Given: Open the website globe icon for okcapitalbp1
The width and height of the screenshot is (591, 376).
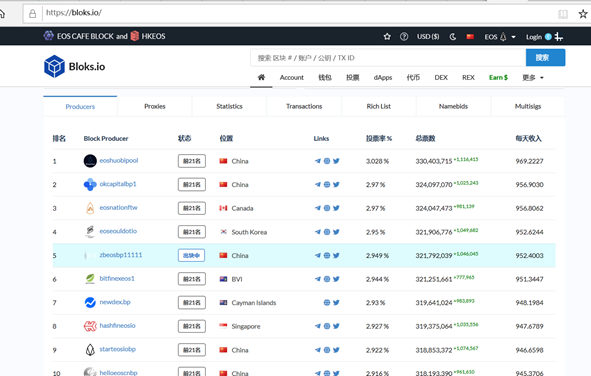Looking at the screenshot, I should 327,185.
